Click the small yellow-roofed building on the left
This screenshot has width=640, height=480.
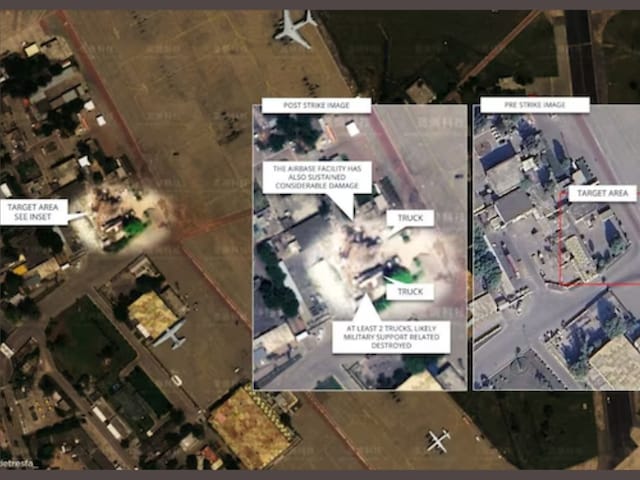click(x=152, y=313)
